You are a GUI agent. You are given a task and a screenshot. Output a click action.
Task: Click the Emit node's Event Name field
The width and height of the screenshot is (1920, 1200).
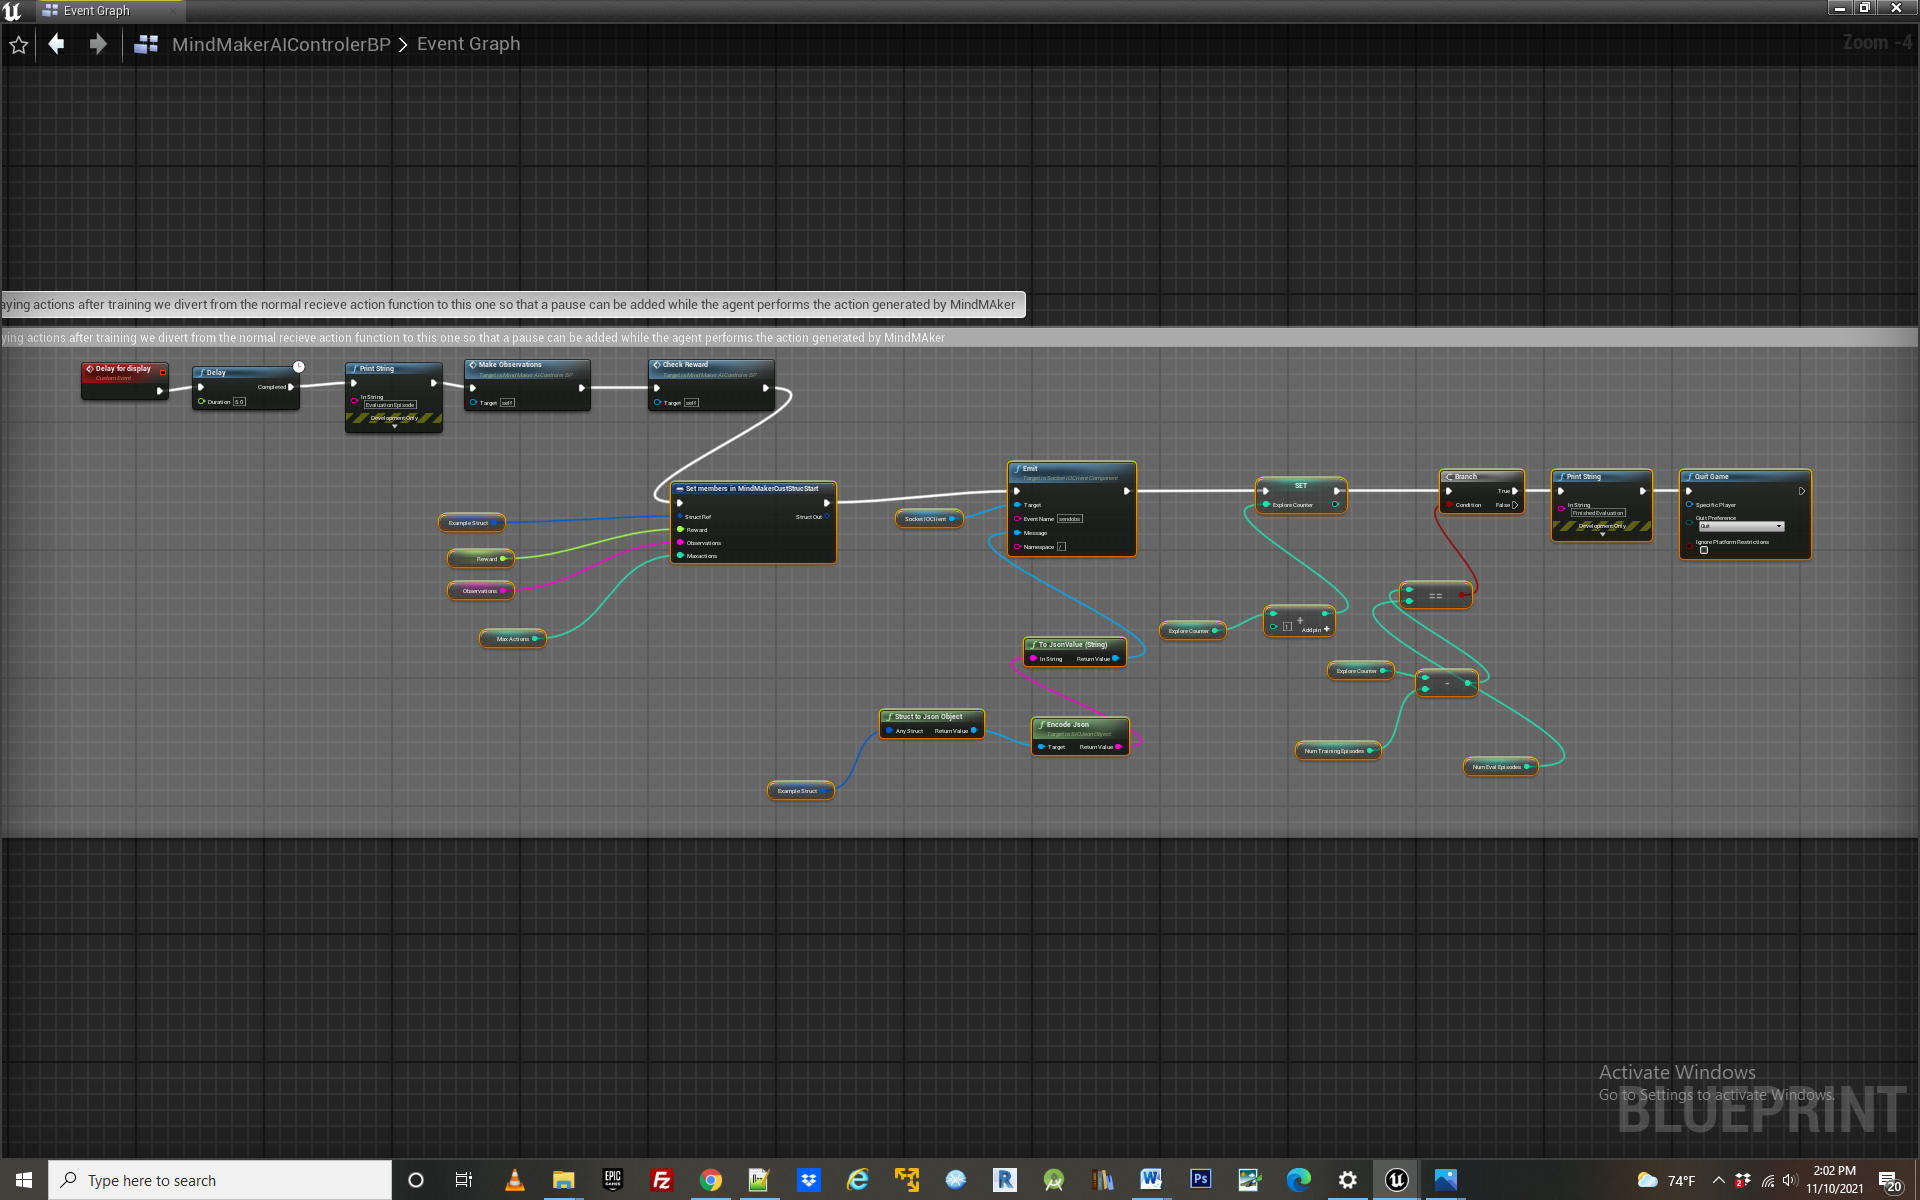tap(1069, 519)
